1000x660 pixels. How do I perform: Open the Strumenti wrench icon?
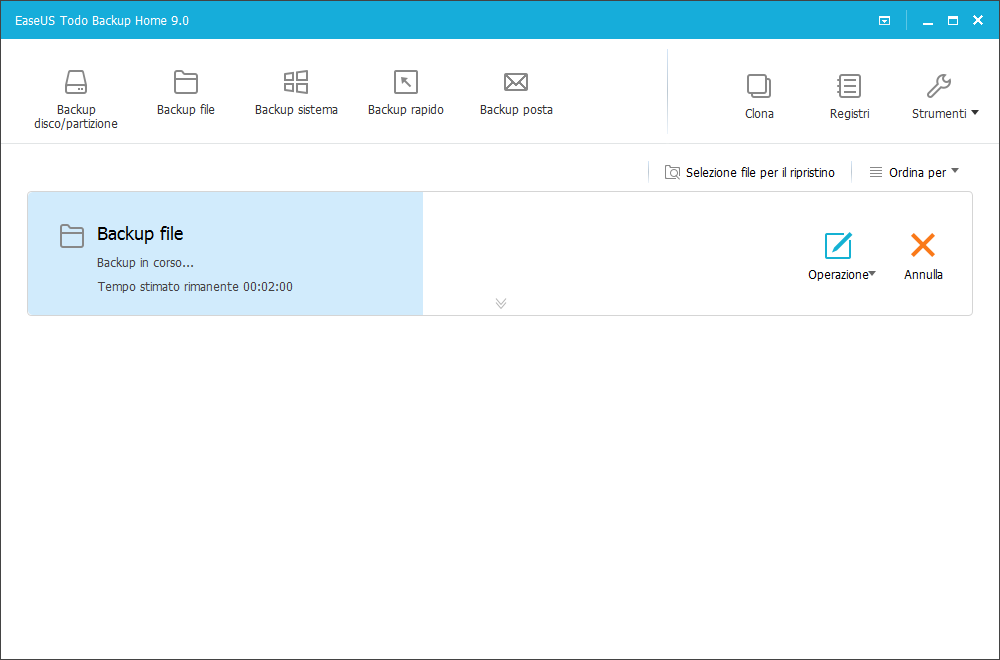[939, 85]
